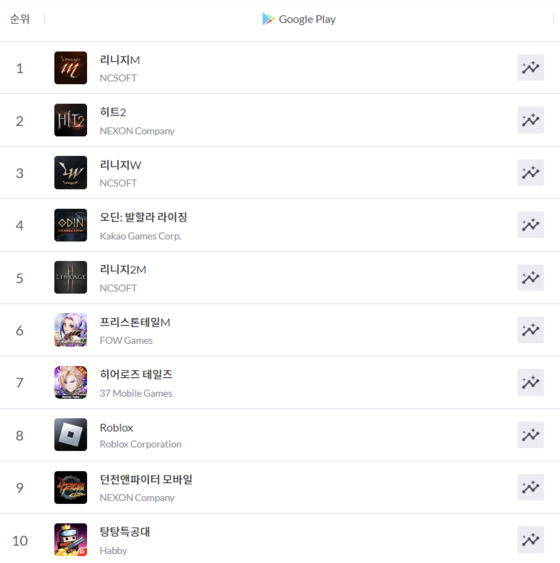
Task: Click the ODIN game icon
Action: pyautogui.click(x=70, y=225)
